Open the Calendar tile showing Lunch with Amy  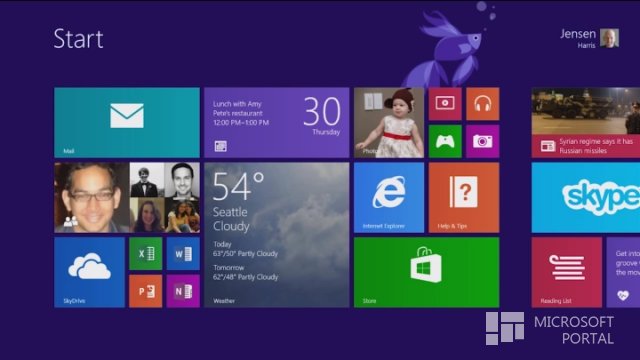pyautogui.click(x=277, y=122)
